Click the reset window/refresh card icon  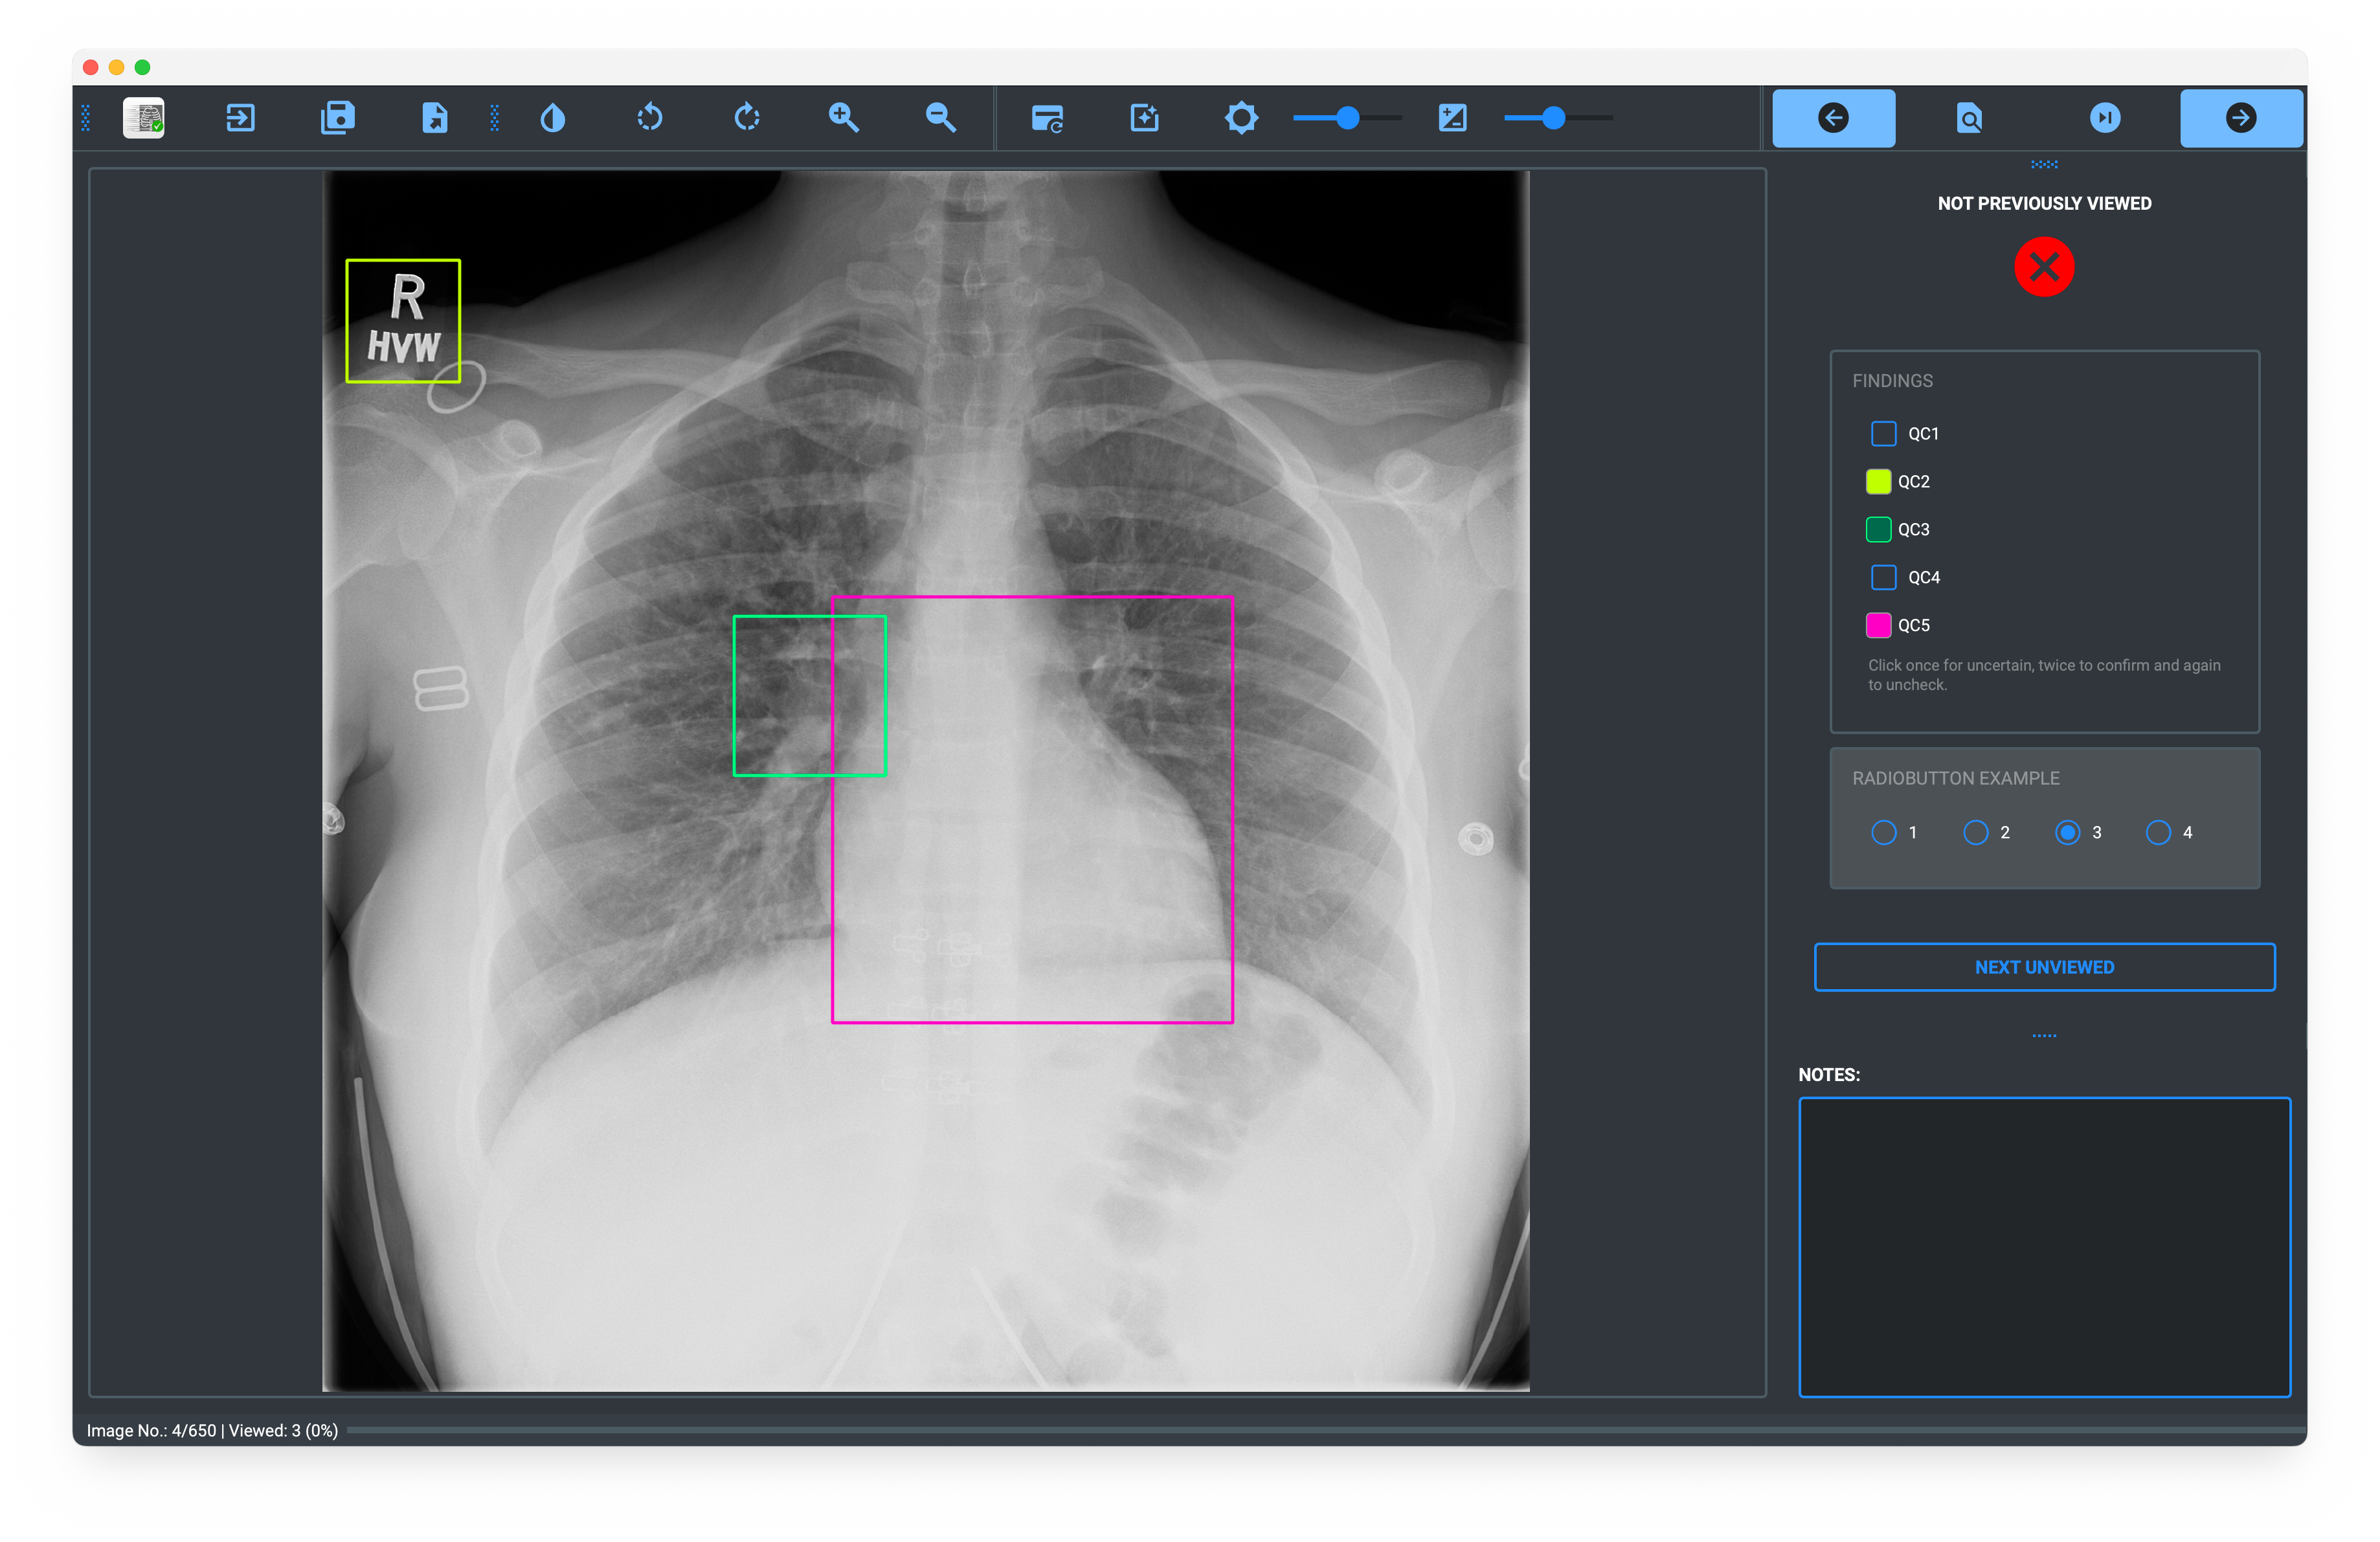pos(1047,118)
